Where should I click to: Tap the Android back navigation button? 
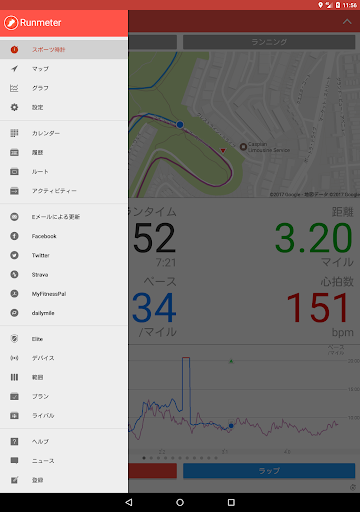coord(129,502)
